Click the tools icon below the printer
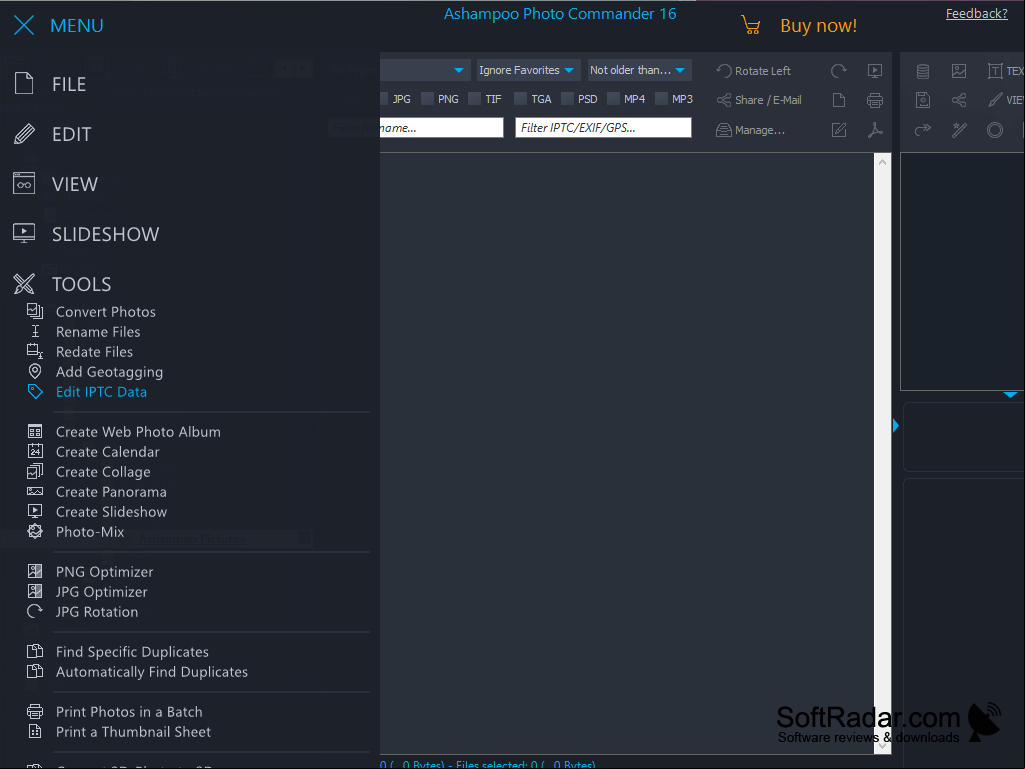Viewport: 1025px width, 769px height. pyautogui.click(x=875, y=130)
